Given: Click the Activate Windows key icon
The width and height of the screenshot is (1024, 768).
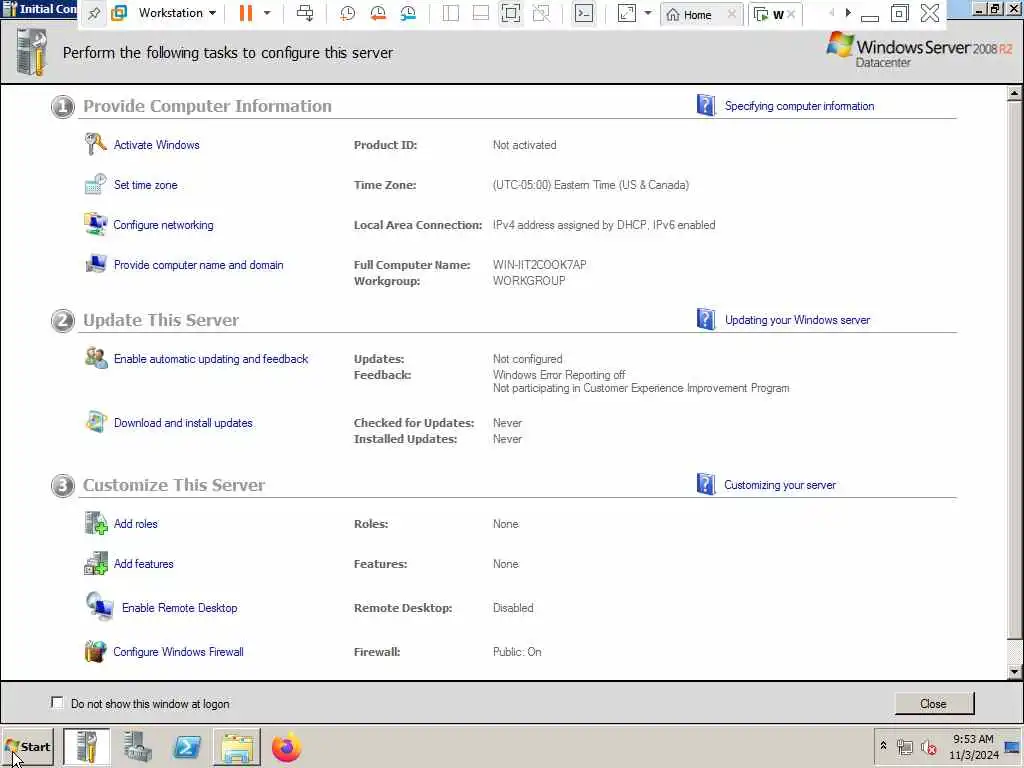Looking at the screenshot, I should tap(95, 144).
